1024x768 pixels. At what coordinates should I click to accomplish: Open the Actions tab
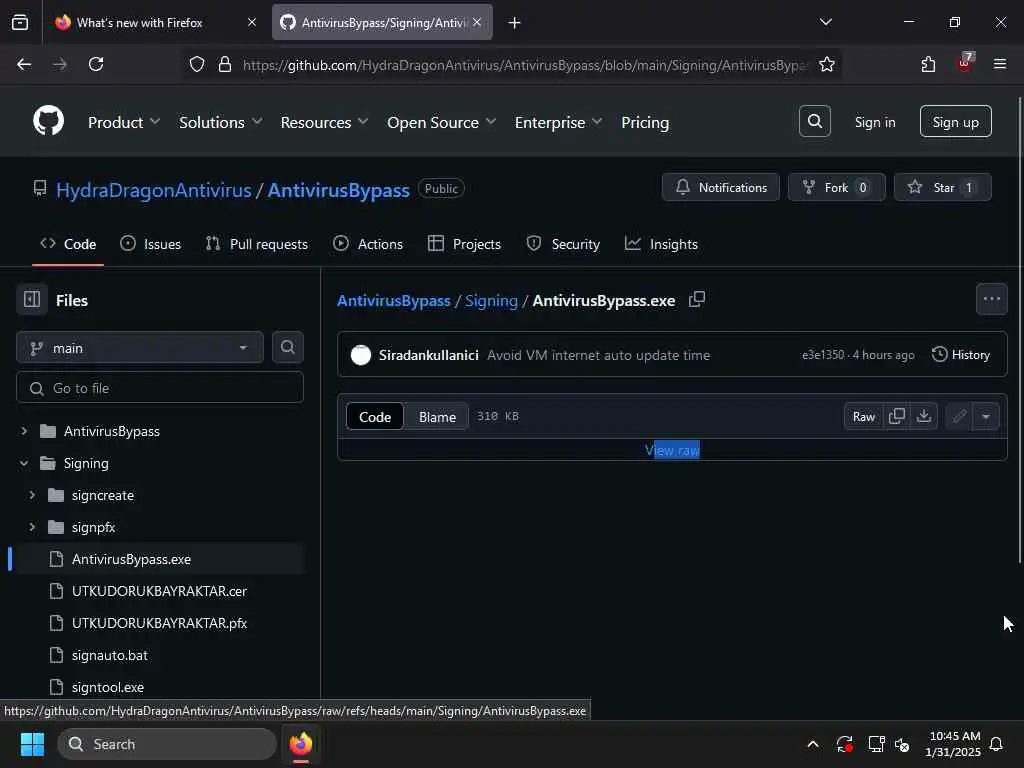pos(368,244)
